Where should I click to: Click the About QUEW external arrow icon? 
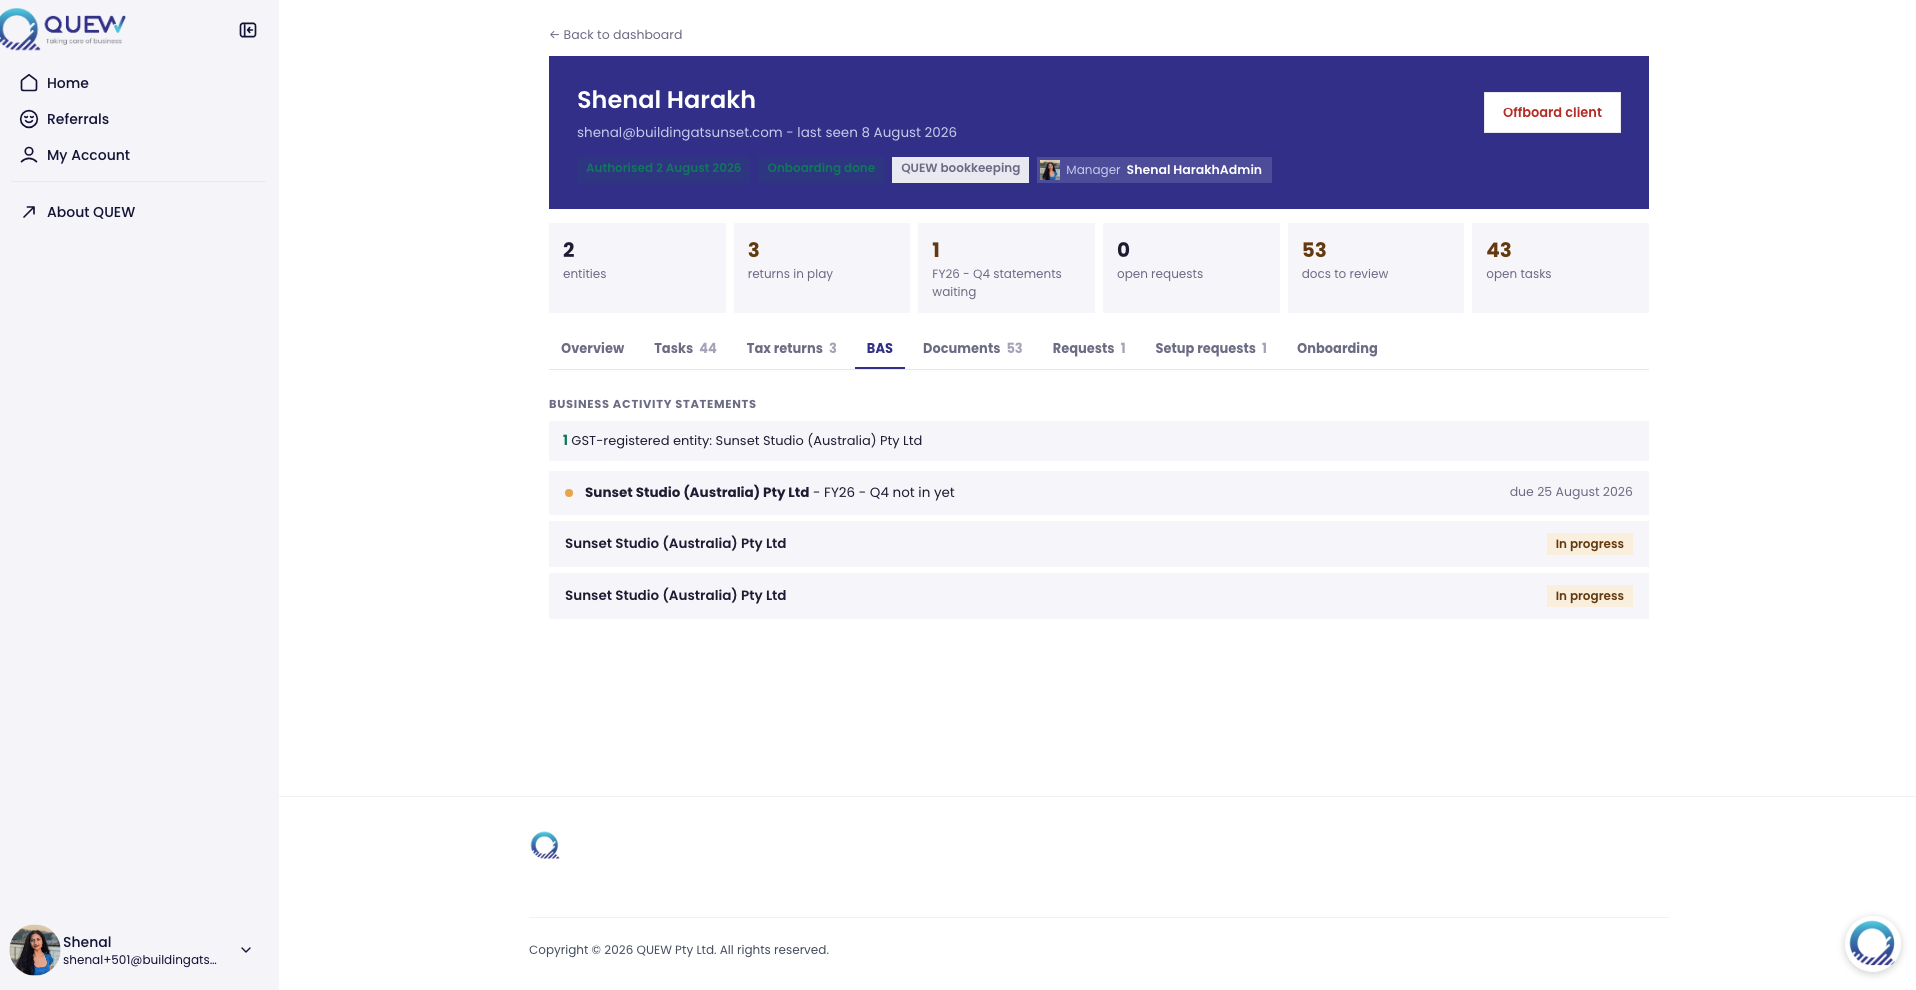[29, 212]
